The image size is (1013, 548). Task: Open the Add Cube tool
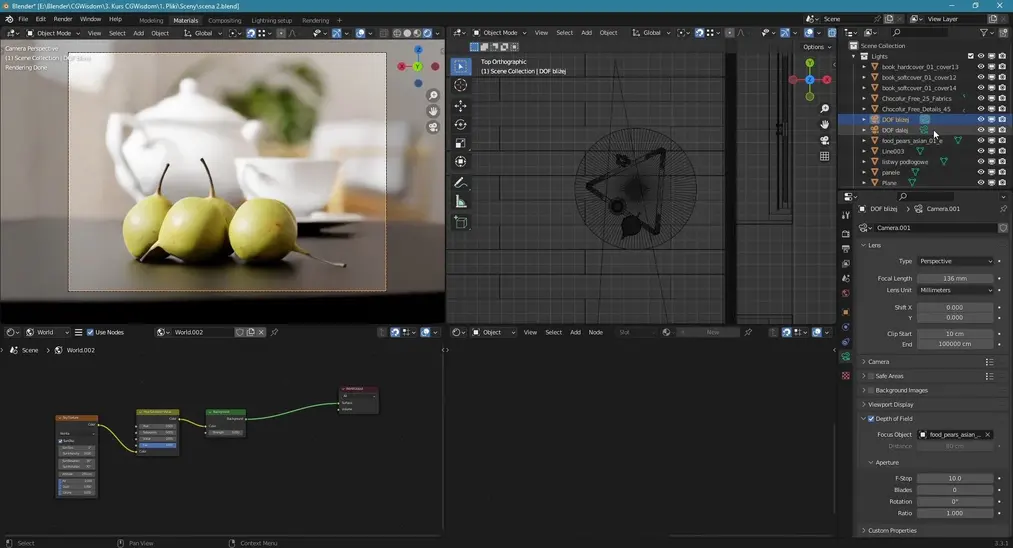[460, 222]
